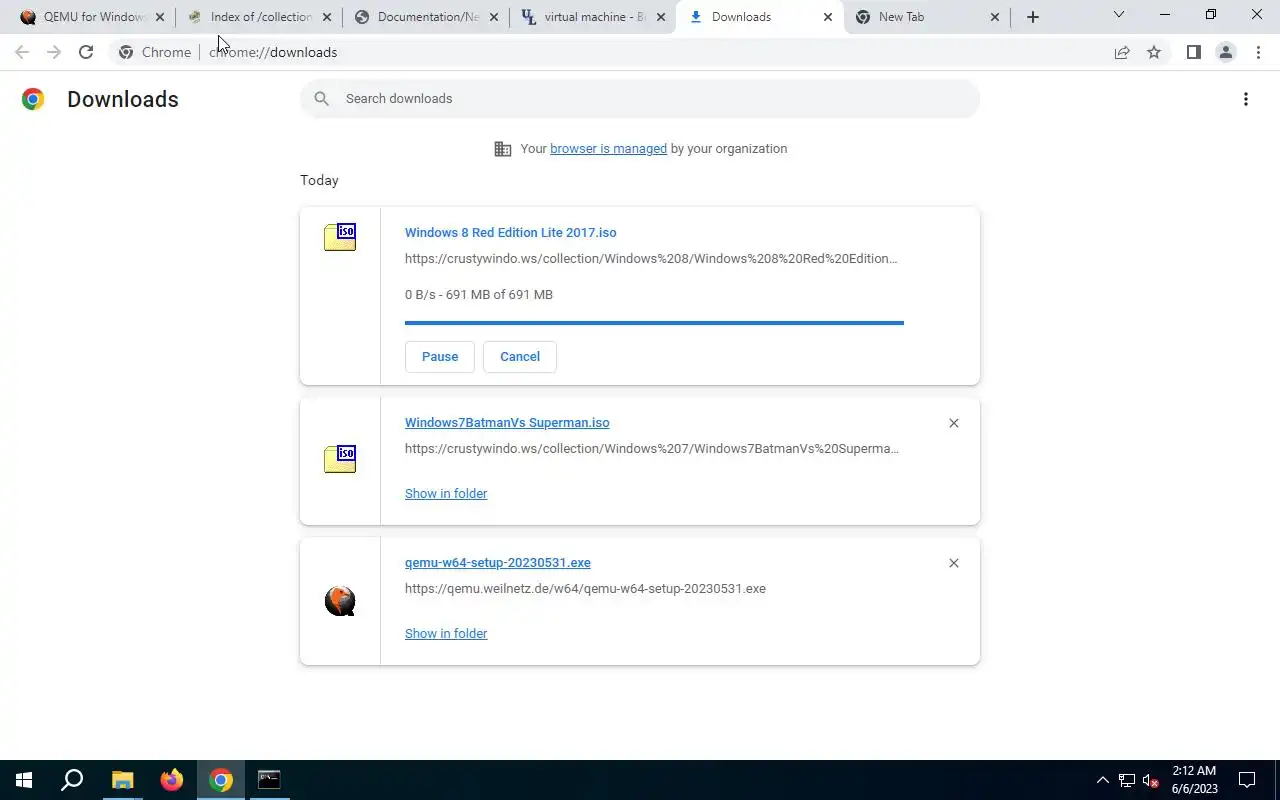Click the Today date heading
Screen dimensions: 1280x800
[319, 180]
